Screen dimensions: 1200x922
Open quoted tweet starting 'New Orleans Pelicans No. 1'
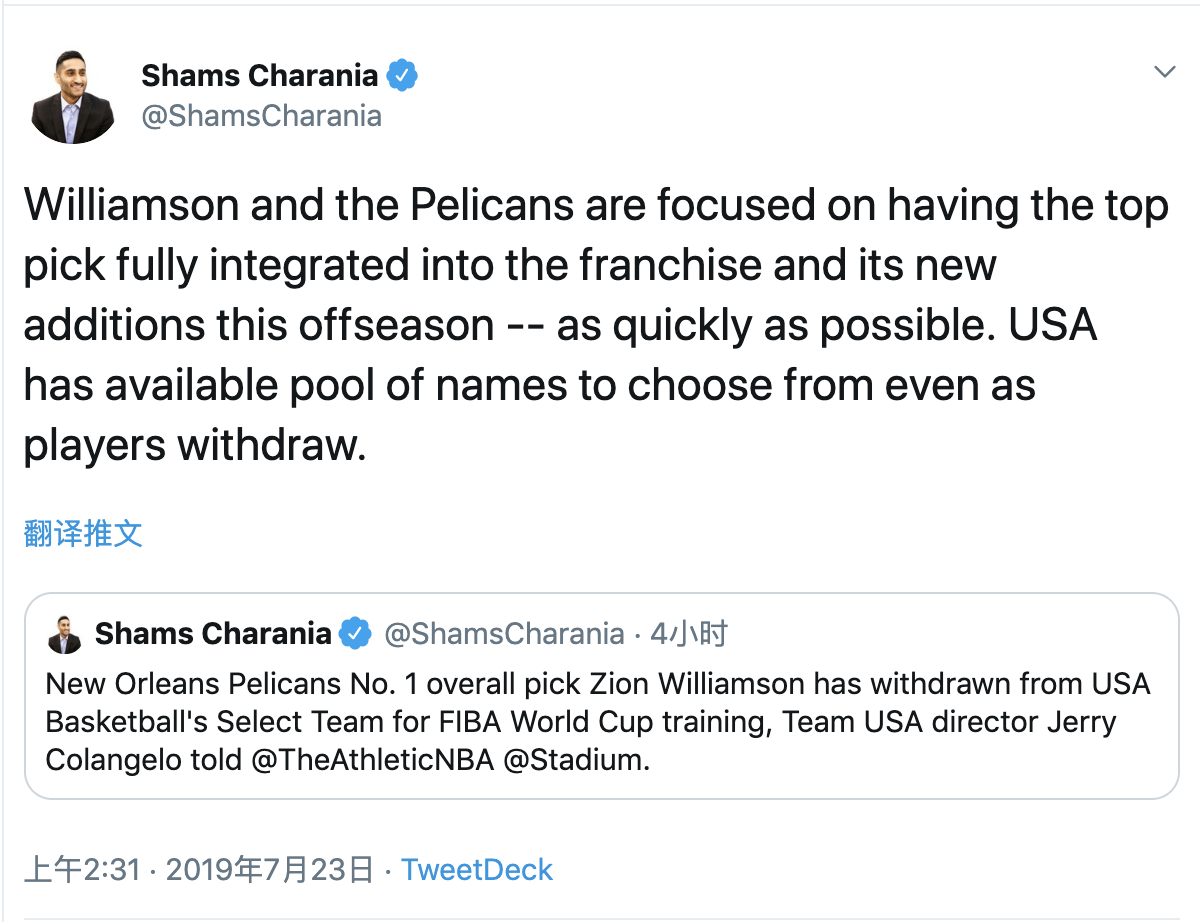[601, 696]
